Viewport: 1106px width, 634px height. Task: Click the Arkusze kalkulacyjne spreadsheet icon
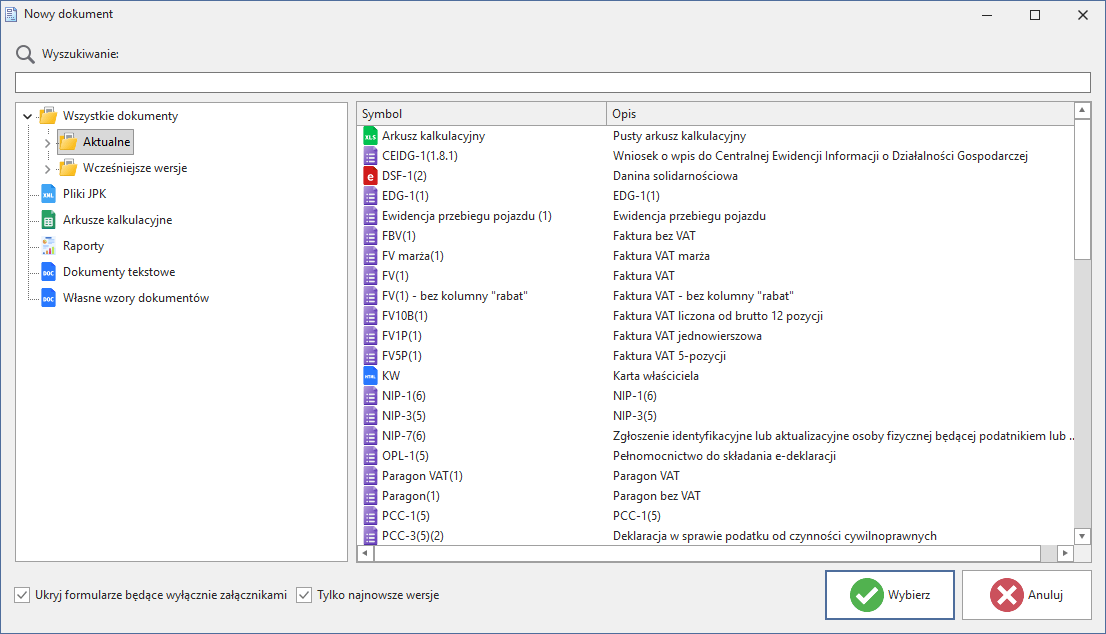click(x=48, y=220)
